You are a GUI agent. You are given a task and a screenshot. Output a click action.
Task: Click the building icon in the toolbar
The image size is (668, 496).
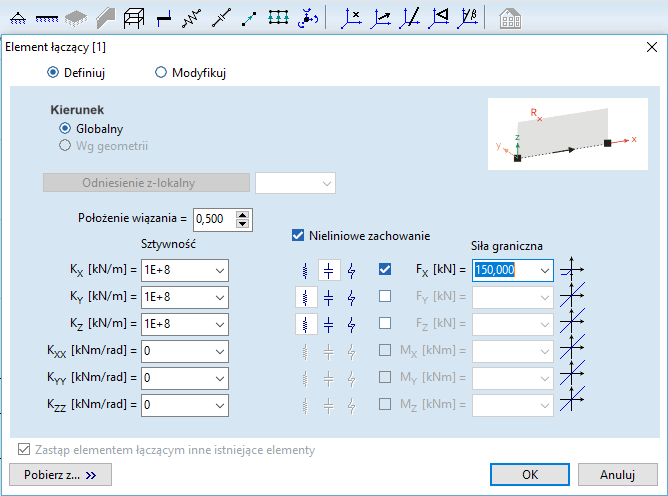tap(510, 17)
